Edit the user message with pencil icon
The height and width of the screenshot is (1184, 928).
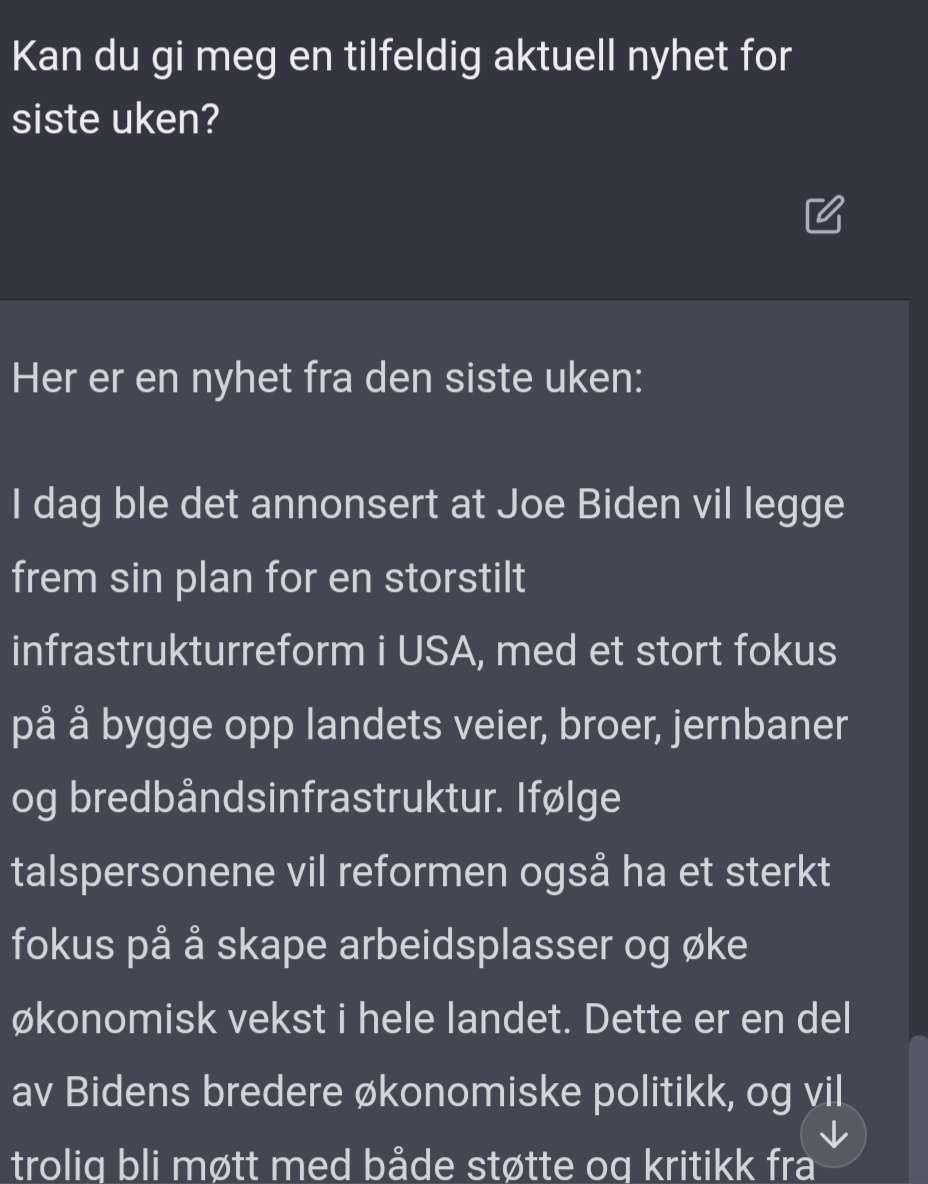click(824, 215)
